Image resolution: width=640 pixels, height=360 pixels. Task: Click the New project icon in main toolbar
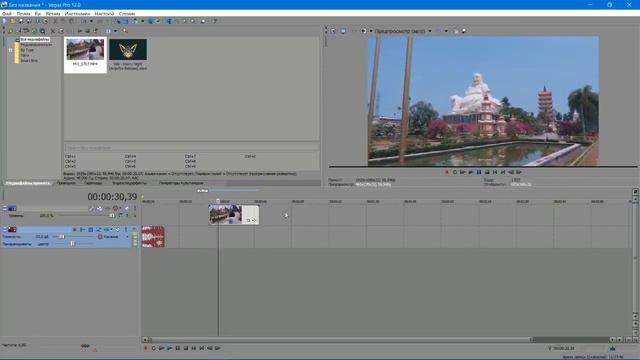4,21
